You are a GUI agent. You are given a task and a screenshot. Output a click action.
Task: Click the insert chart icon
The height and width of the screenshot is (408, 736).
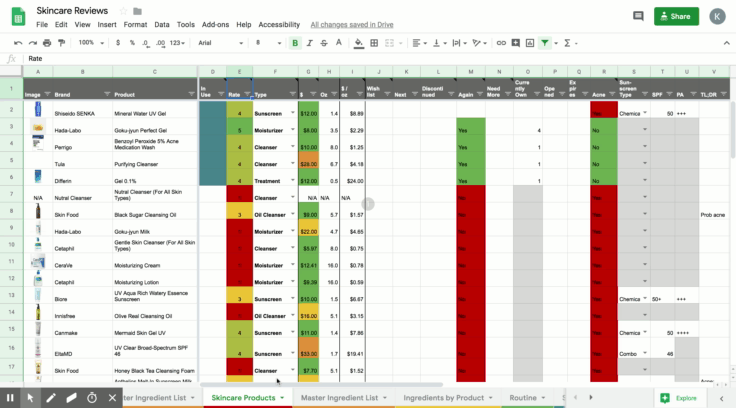[530, 43]
